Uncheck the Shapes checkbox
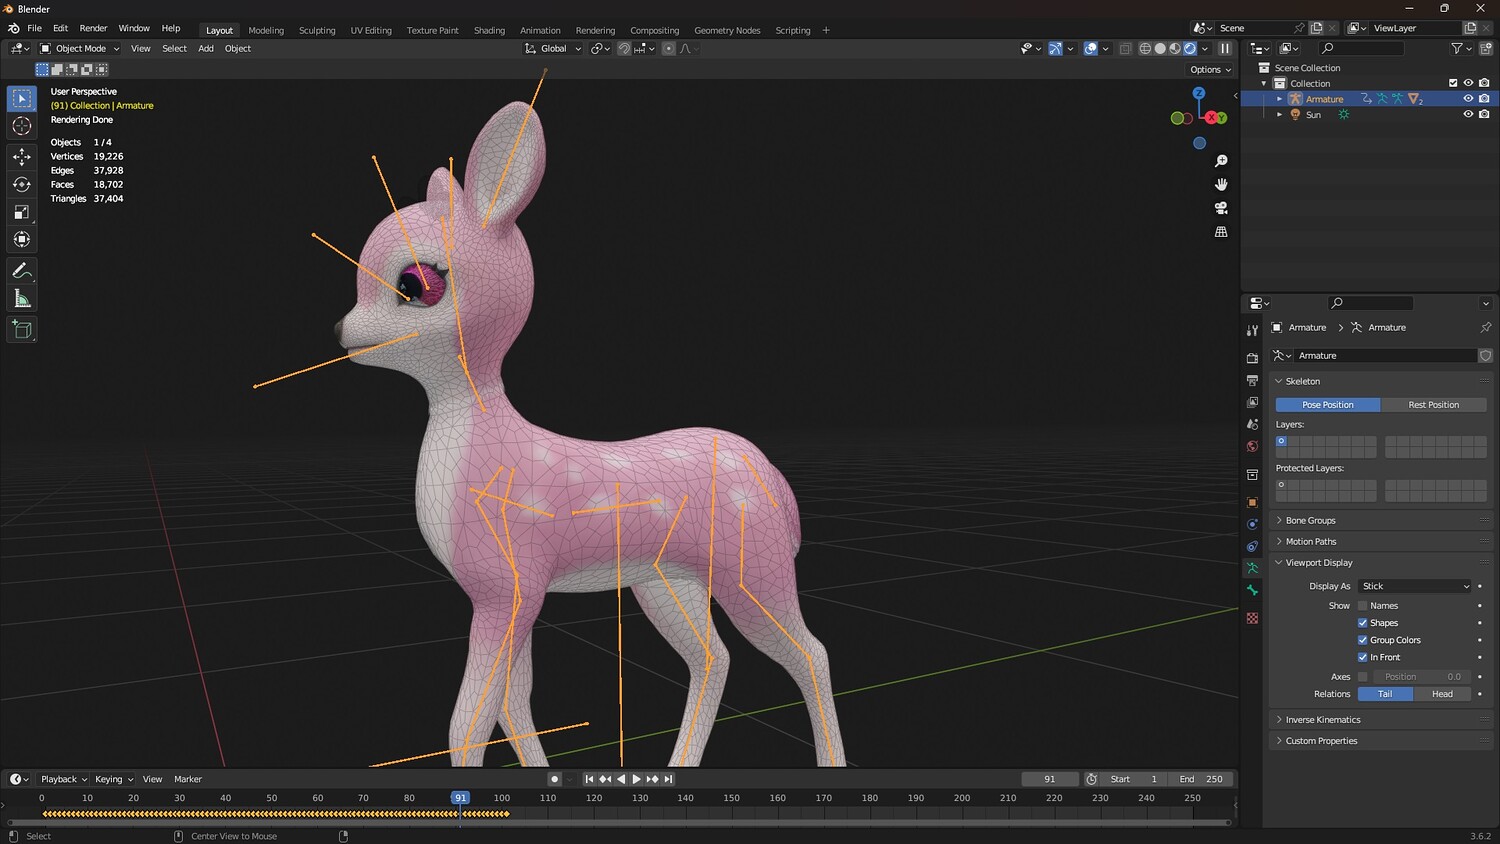Viewport: 1500px width, 844px height. 1362,623
